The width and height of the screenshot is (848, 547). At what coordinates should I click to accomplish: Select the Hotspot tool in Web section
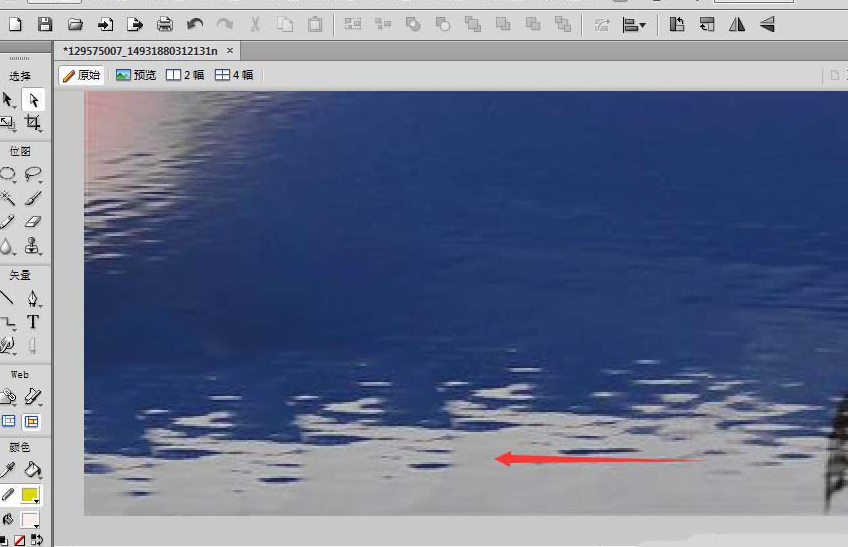point(8,397)
